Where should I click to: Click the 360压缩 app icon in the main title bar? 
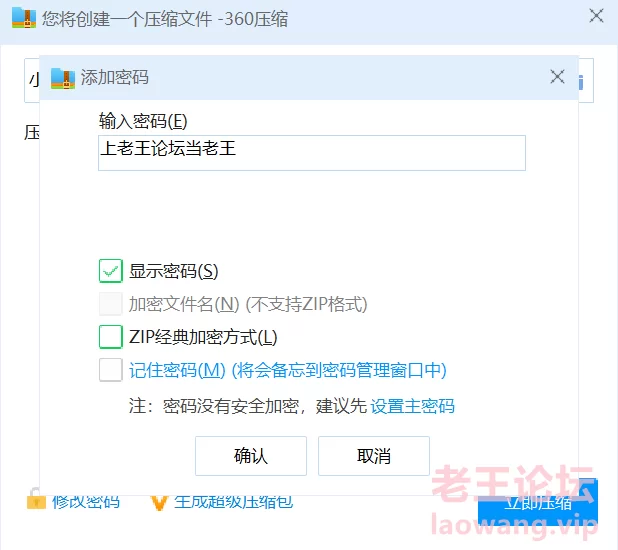(24, 19)
